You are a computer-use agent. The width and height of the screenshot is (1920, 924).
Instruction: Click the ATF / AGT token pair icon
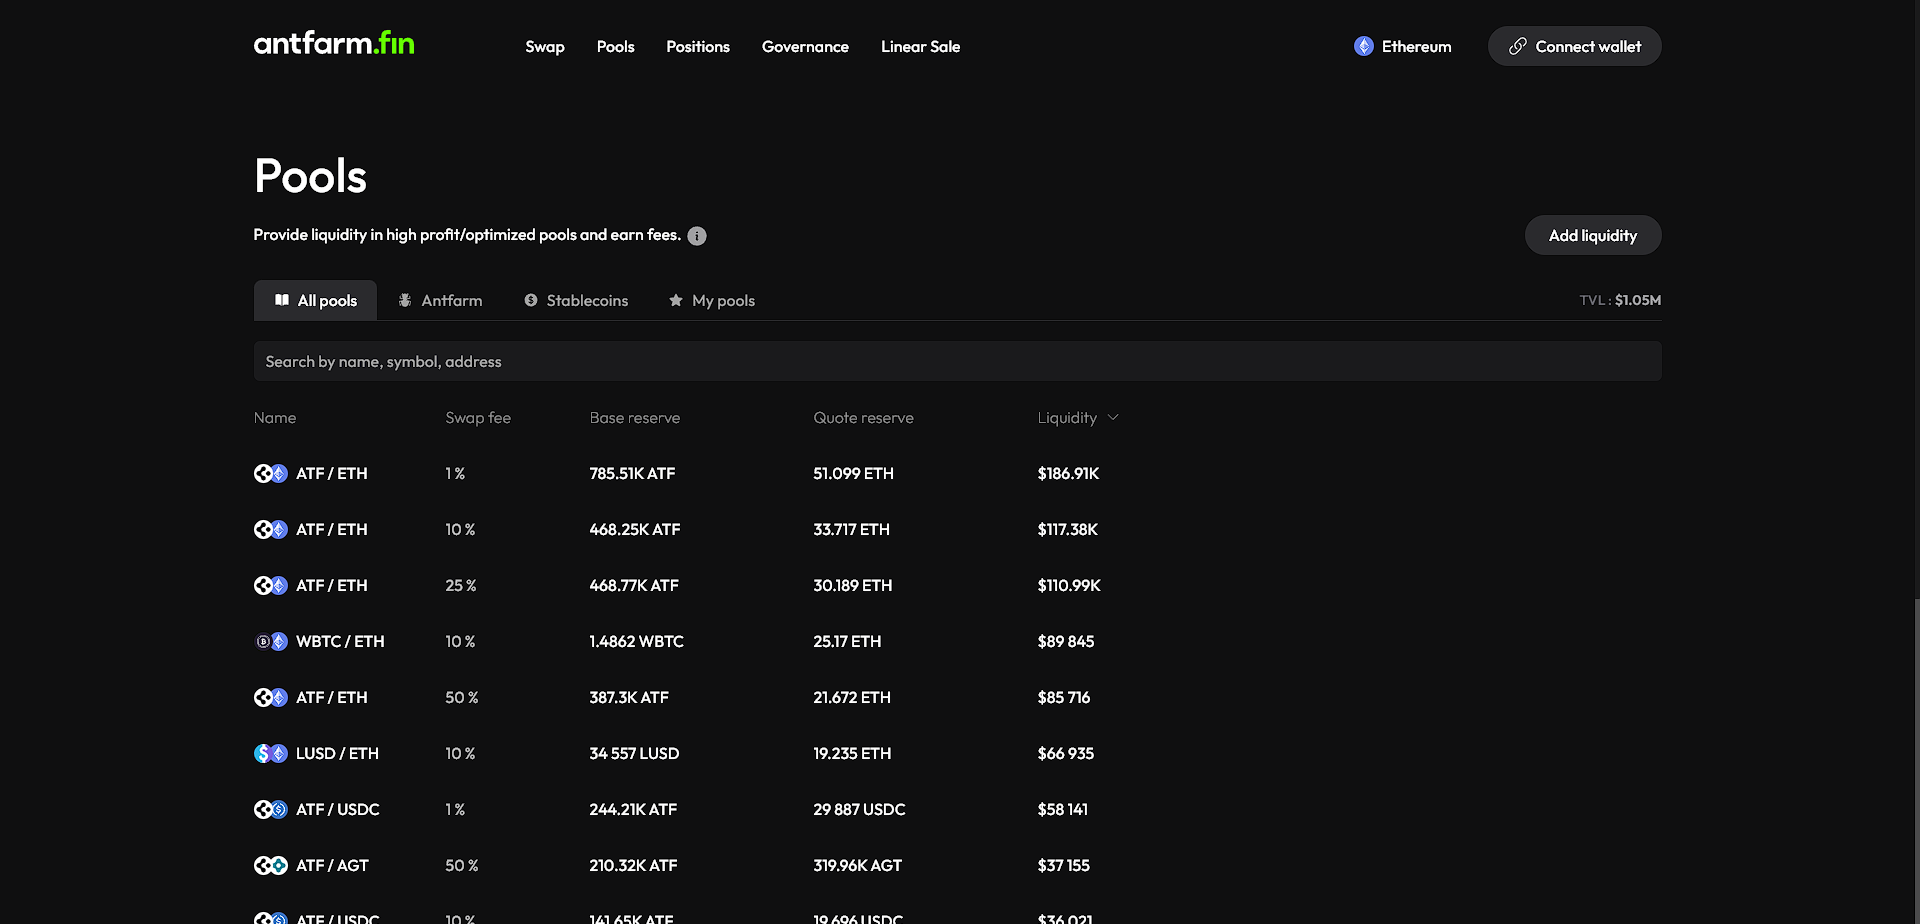[271, 866]
